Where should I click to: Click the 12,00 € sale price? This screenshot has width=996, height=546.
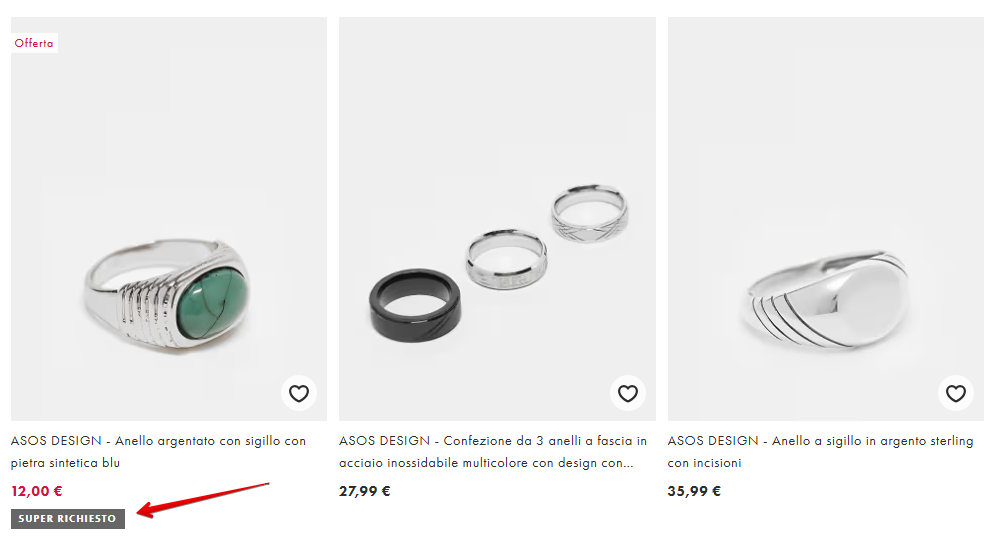(37, 491)
